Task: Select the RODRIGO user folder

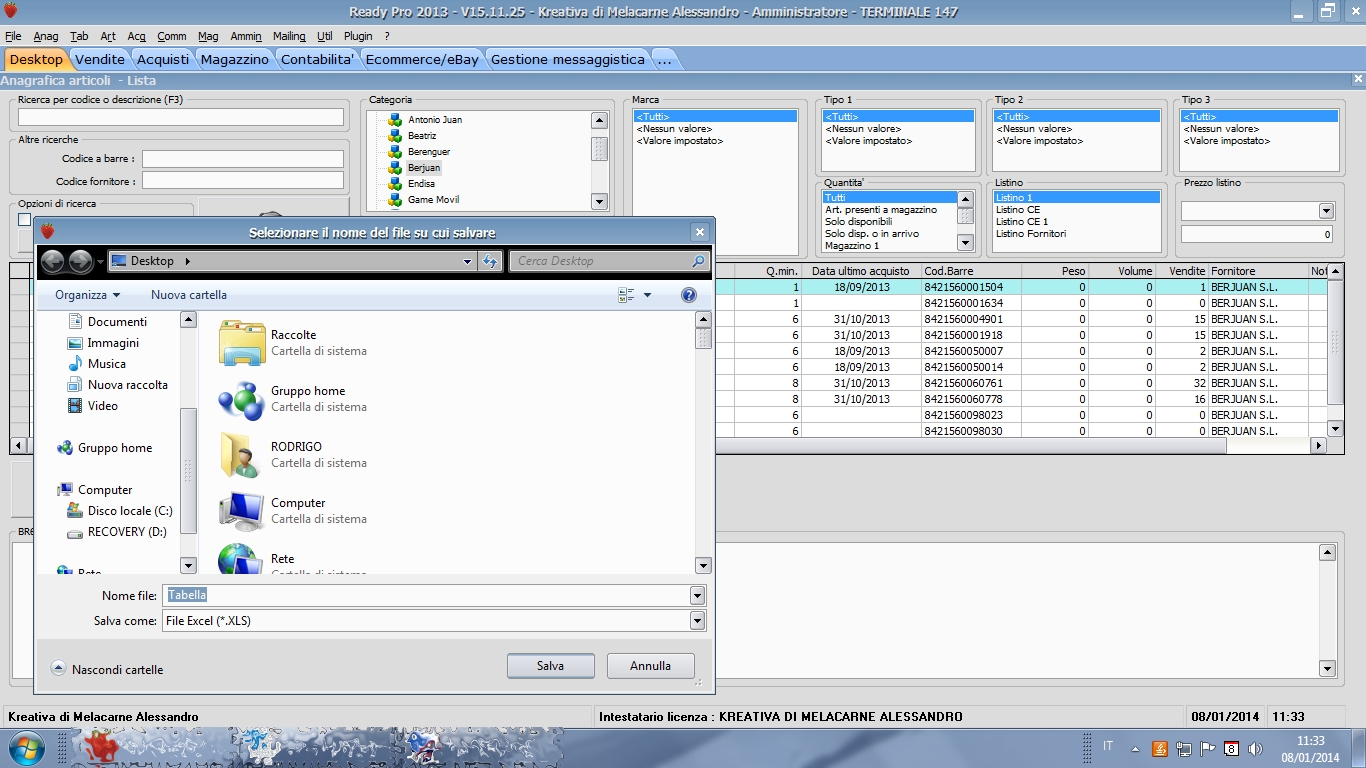Action: click(x=293, y=454)
